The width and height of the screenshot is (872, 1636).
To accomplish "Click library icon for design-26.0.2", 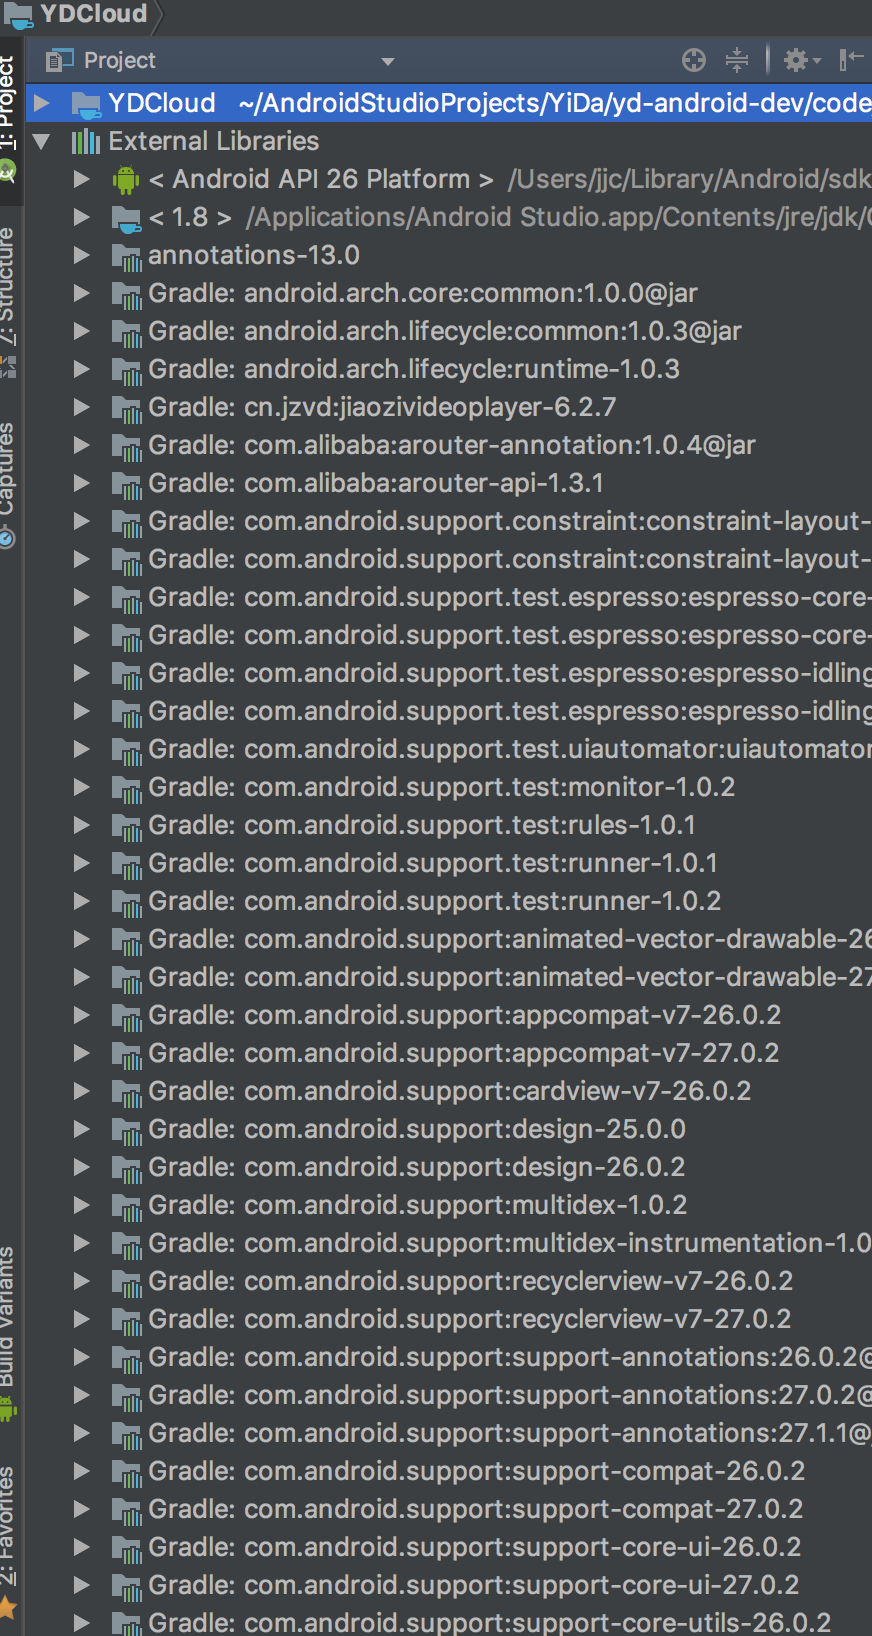I will (126, 1169).
